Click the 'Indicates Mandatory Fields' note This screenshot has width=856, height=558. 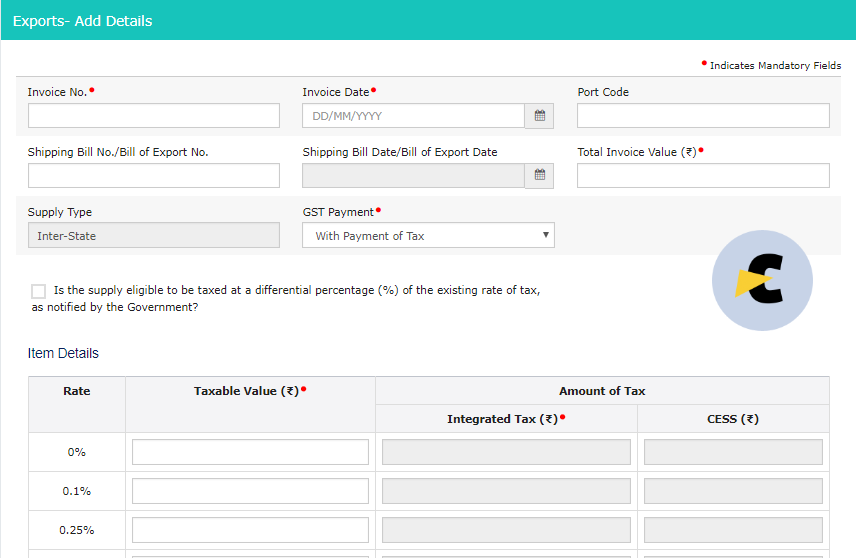coord(775,66)
